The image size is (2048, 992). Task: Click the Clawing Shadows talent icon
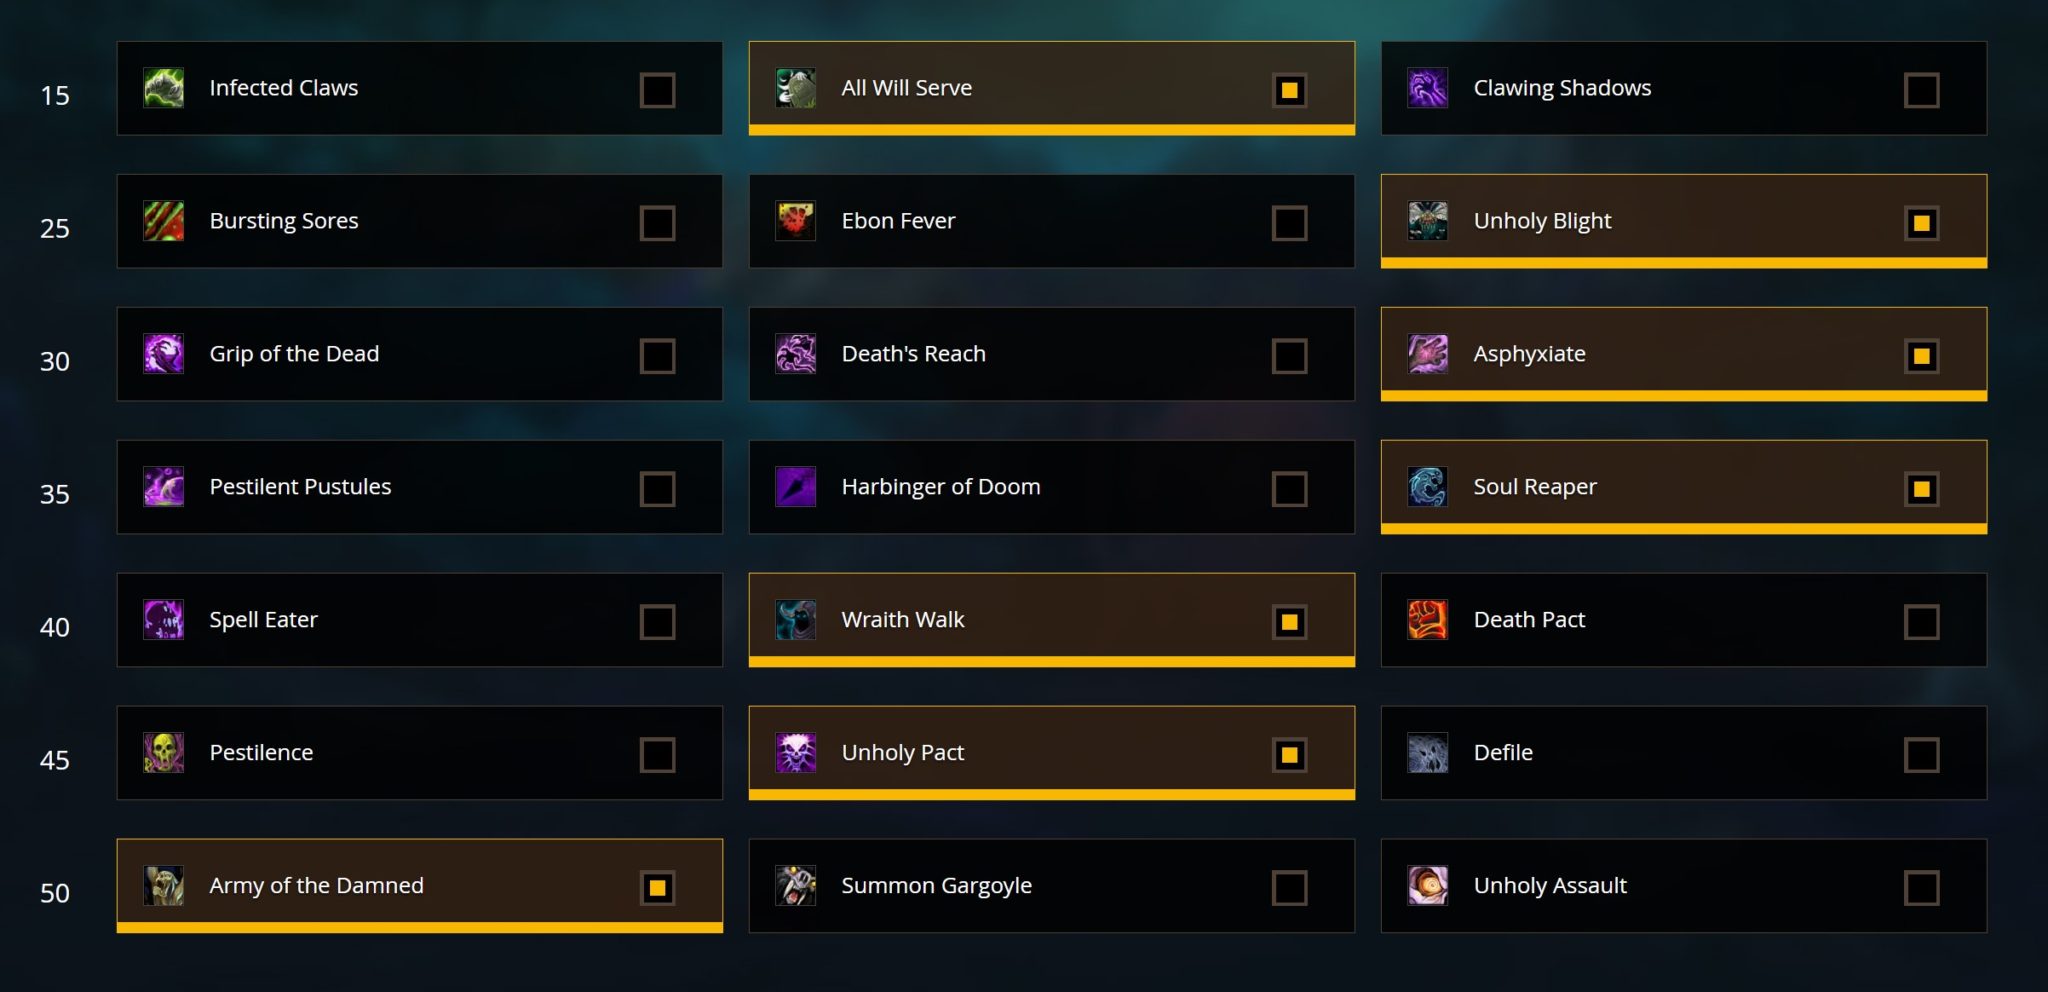coord(1427,88)
